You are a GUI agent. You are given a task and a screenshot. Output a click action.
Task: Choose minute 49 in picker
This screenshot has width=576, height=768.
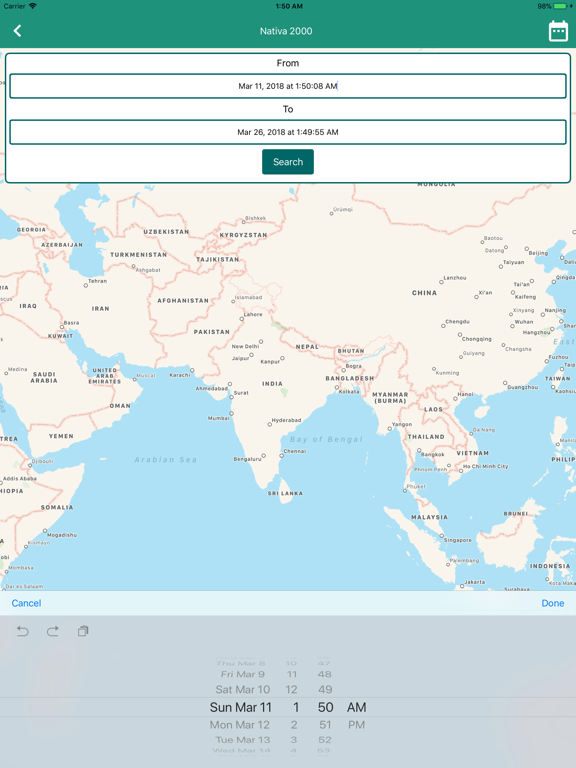(x=325, y=690)
